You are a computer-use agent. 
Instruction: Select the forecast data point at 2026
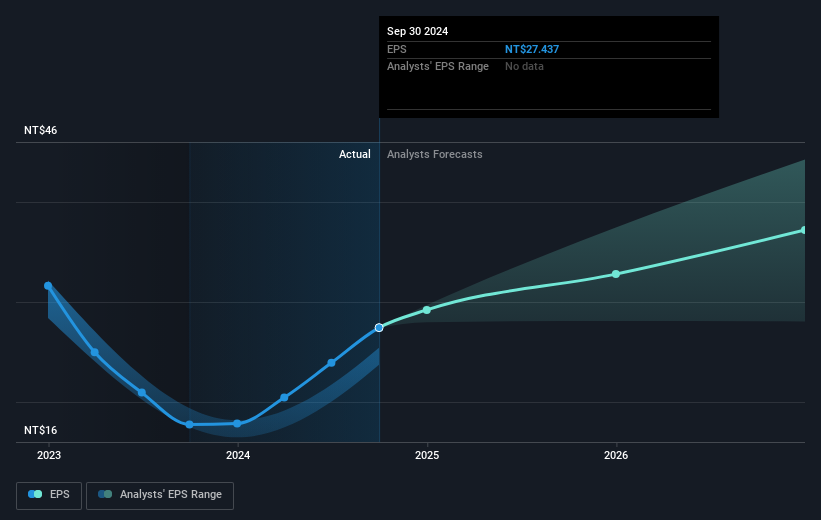tap(616, 274)
